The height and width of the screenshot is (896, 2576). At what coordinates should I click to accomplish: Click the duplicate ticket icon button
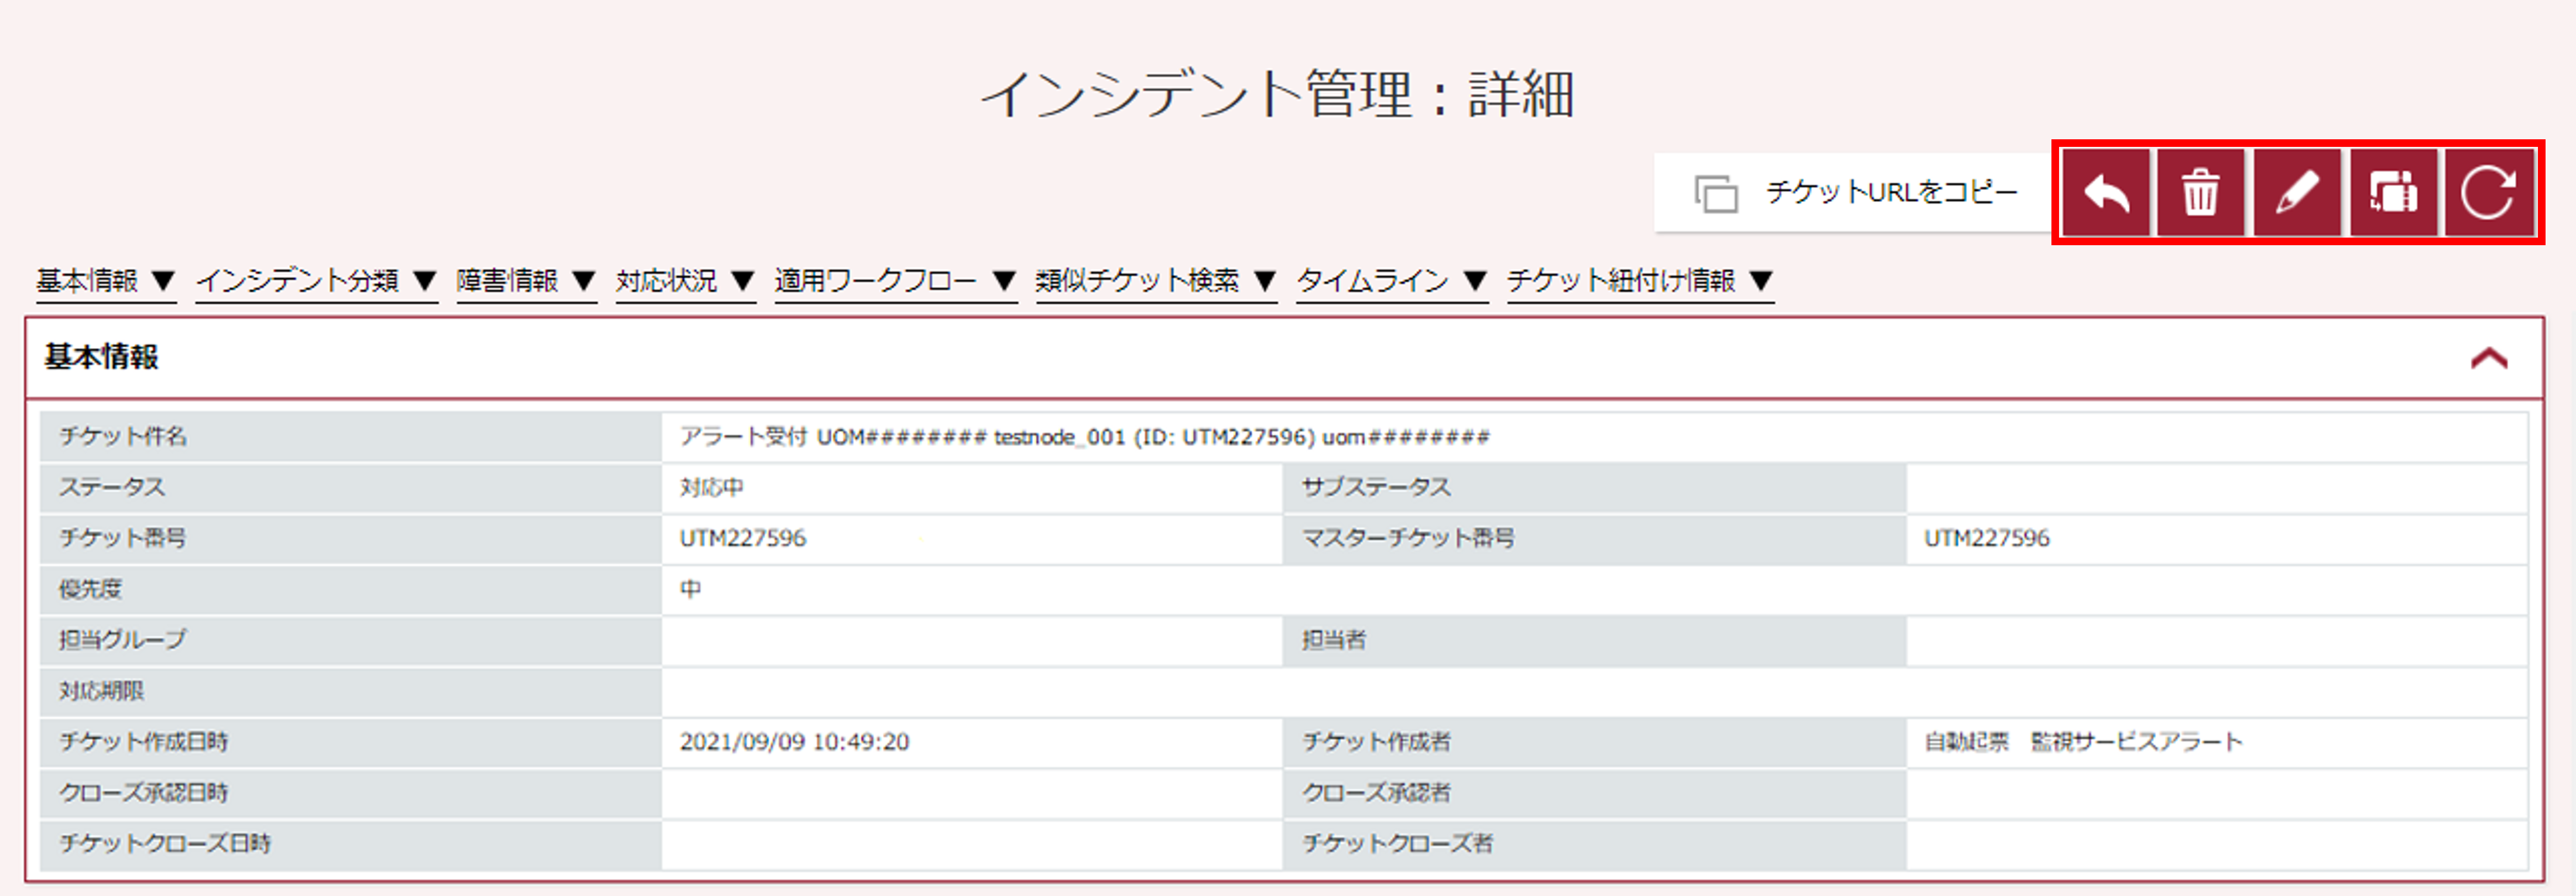2393,193
